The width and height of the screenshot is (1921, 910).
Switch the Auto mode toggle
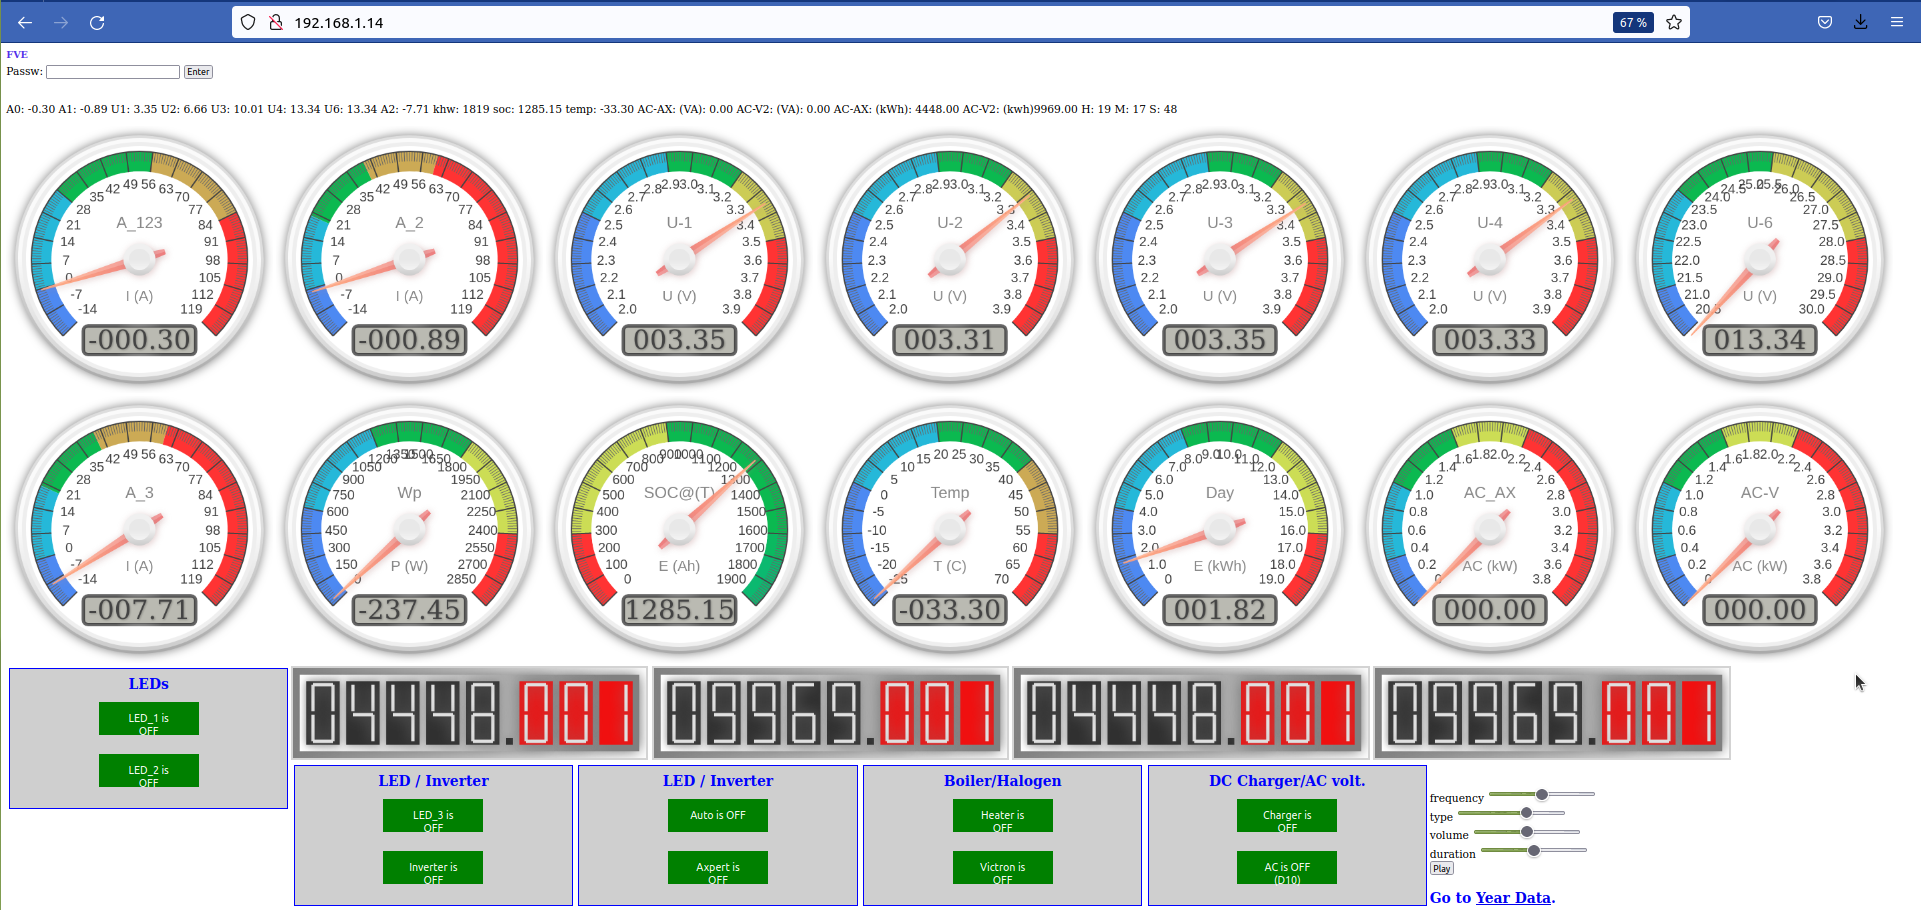coord(717,816)
